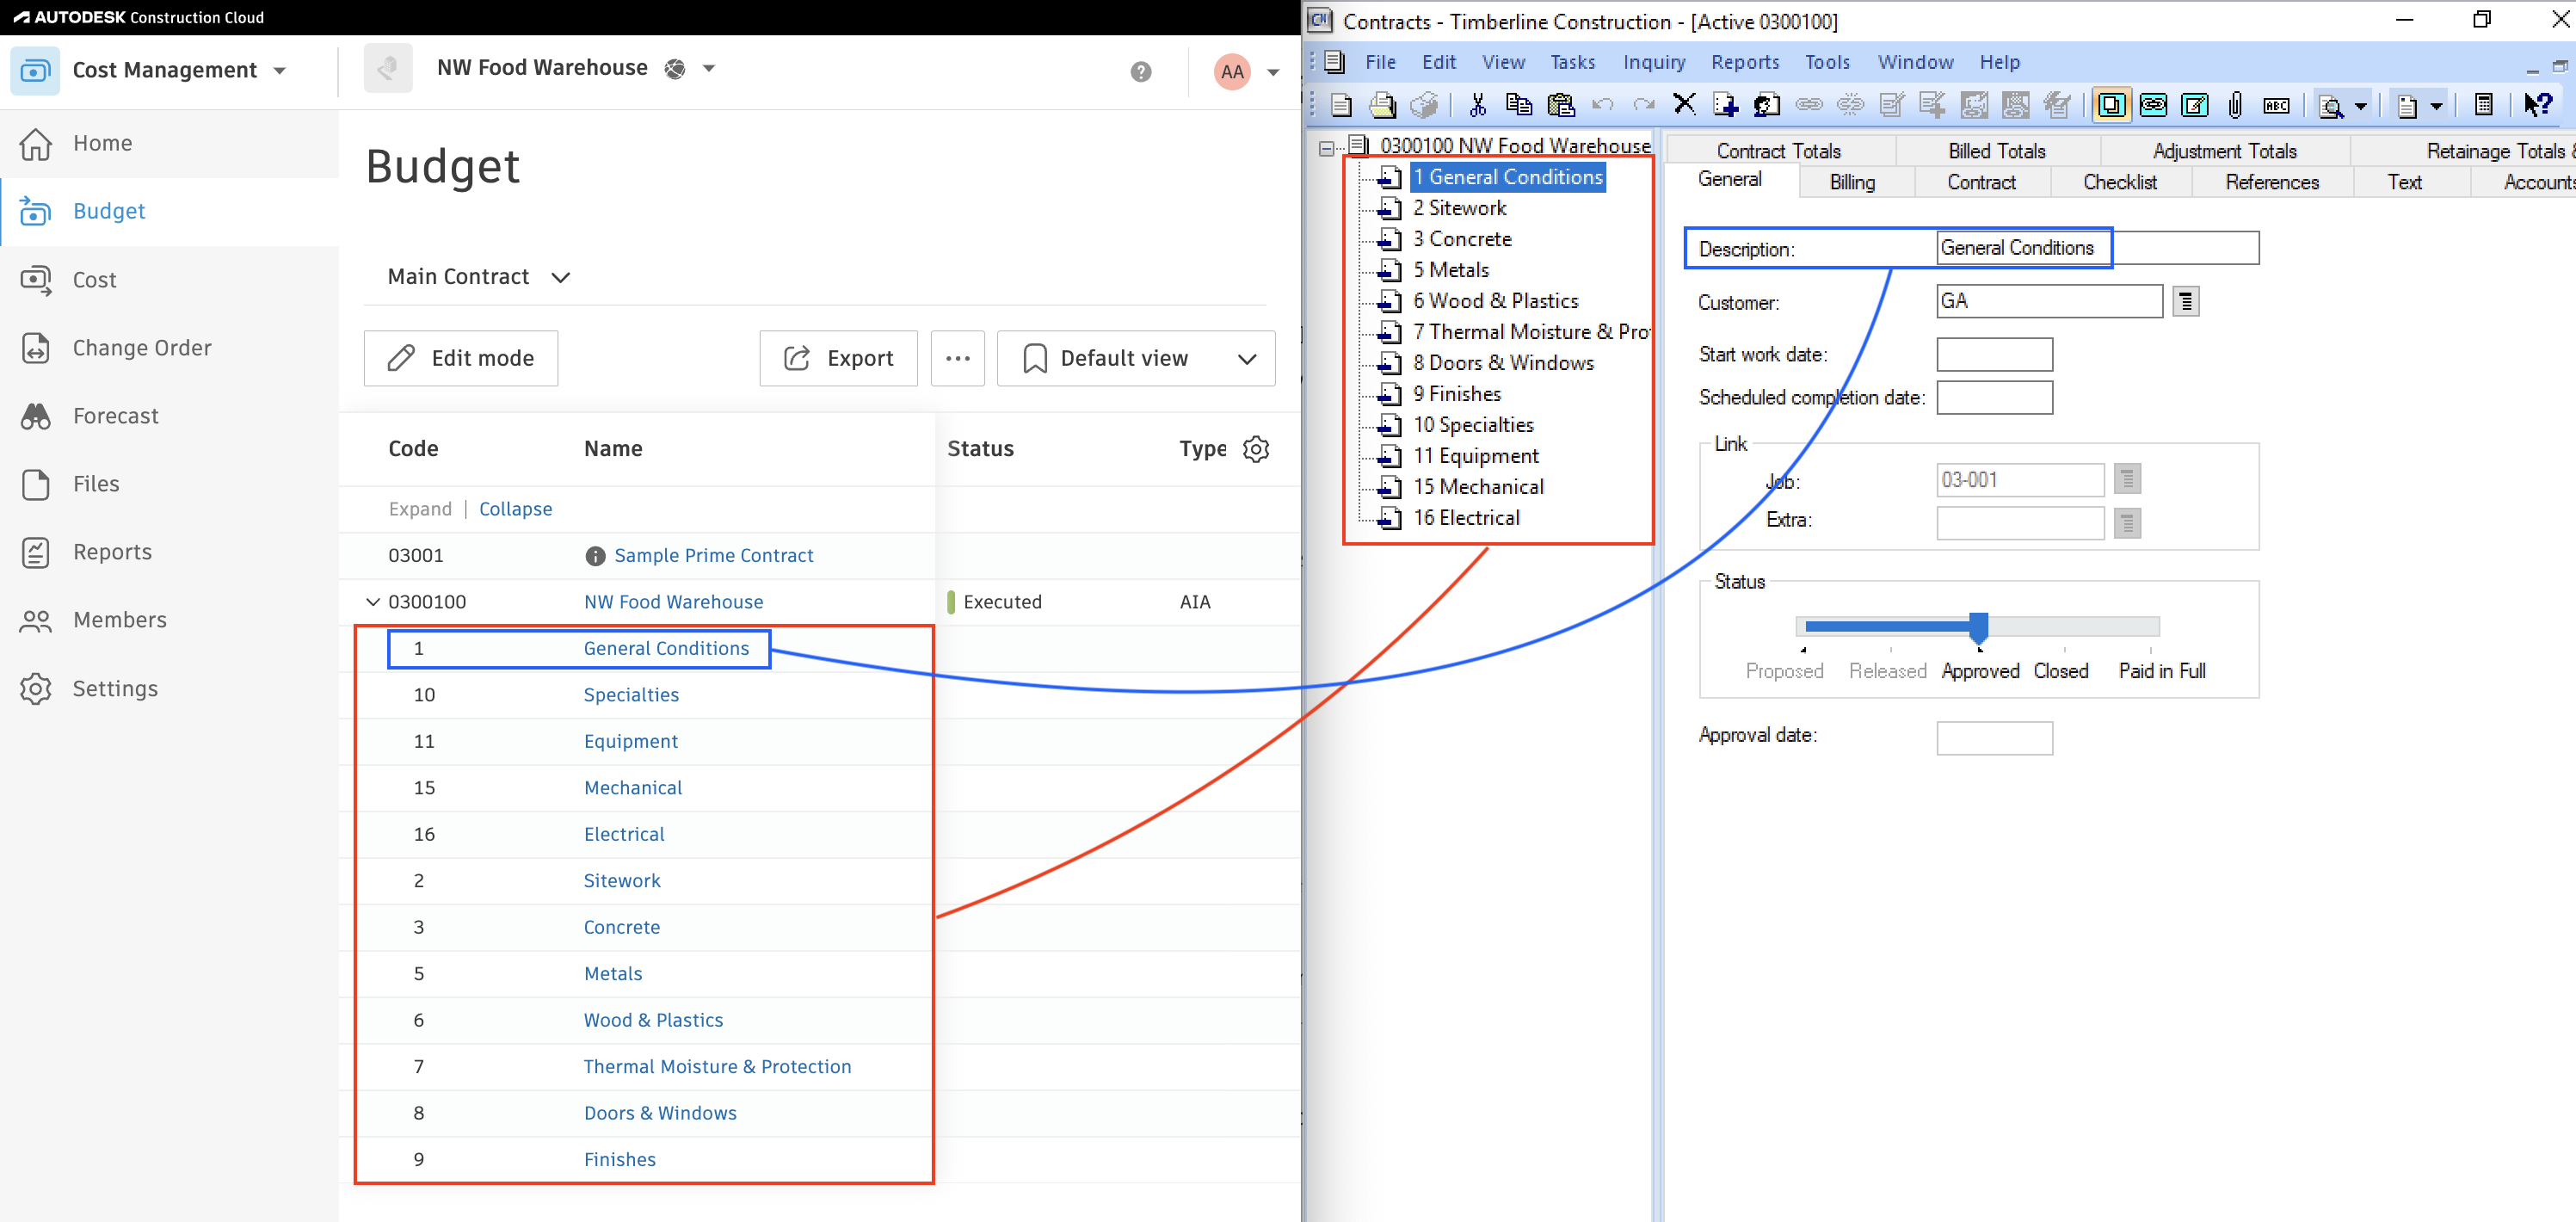Click the Copy icon in Timberline toolbar
The height and width of the screenshot is (1222, 2576).
click(x=1519, y=105)
